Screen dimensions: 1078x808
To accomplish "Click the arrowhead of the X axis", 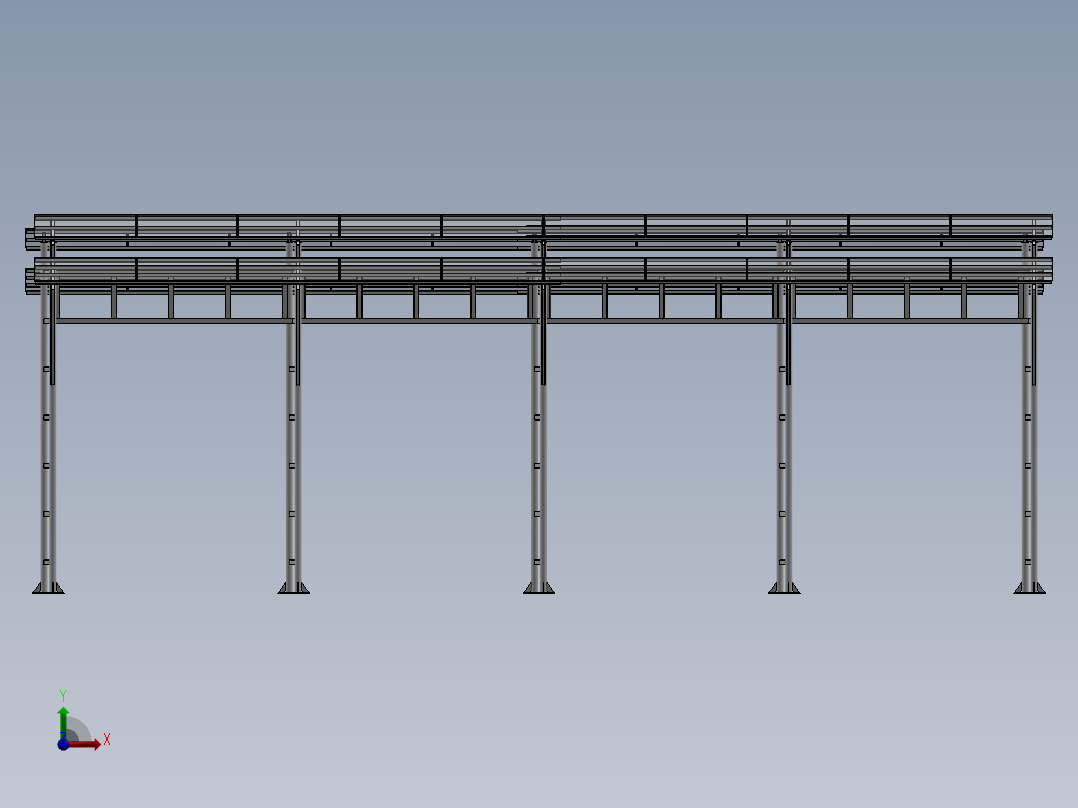I will tap(96, 744).
